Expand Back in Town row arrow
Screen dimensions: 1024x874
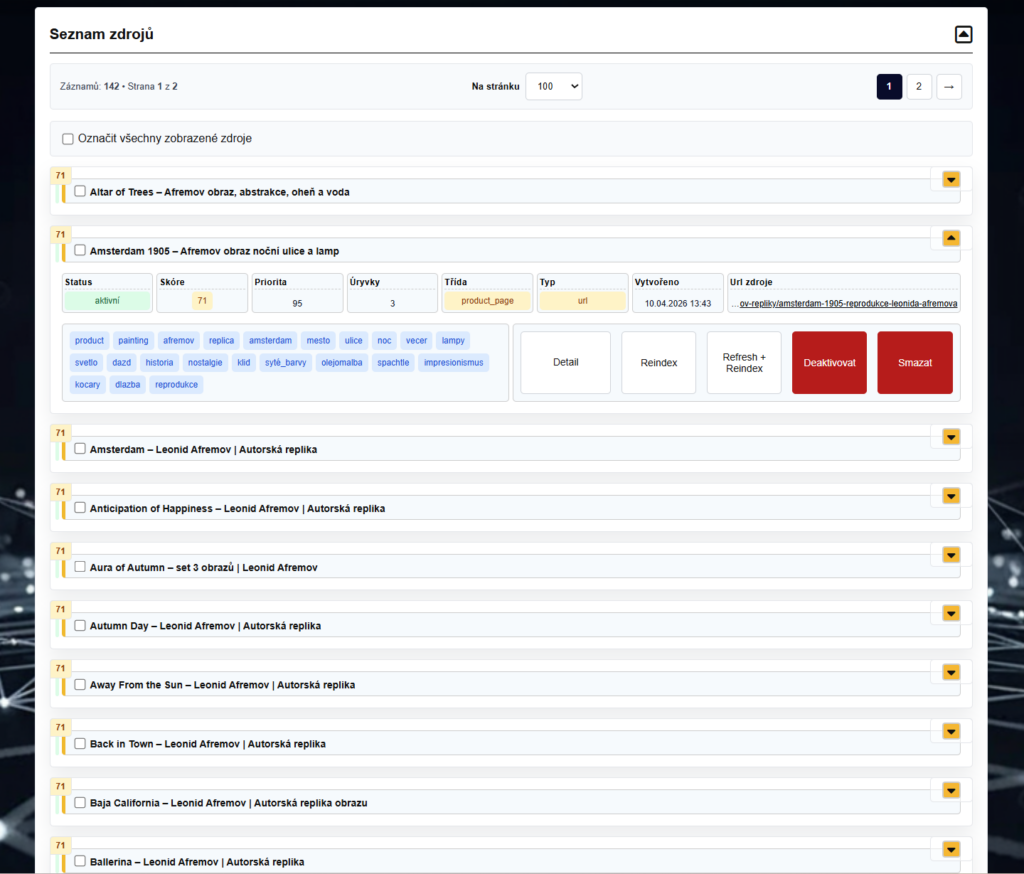[x=951, y=731]
